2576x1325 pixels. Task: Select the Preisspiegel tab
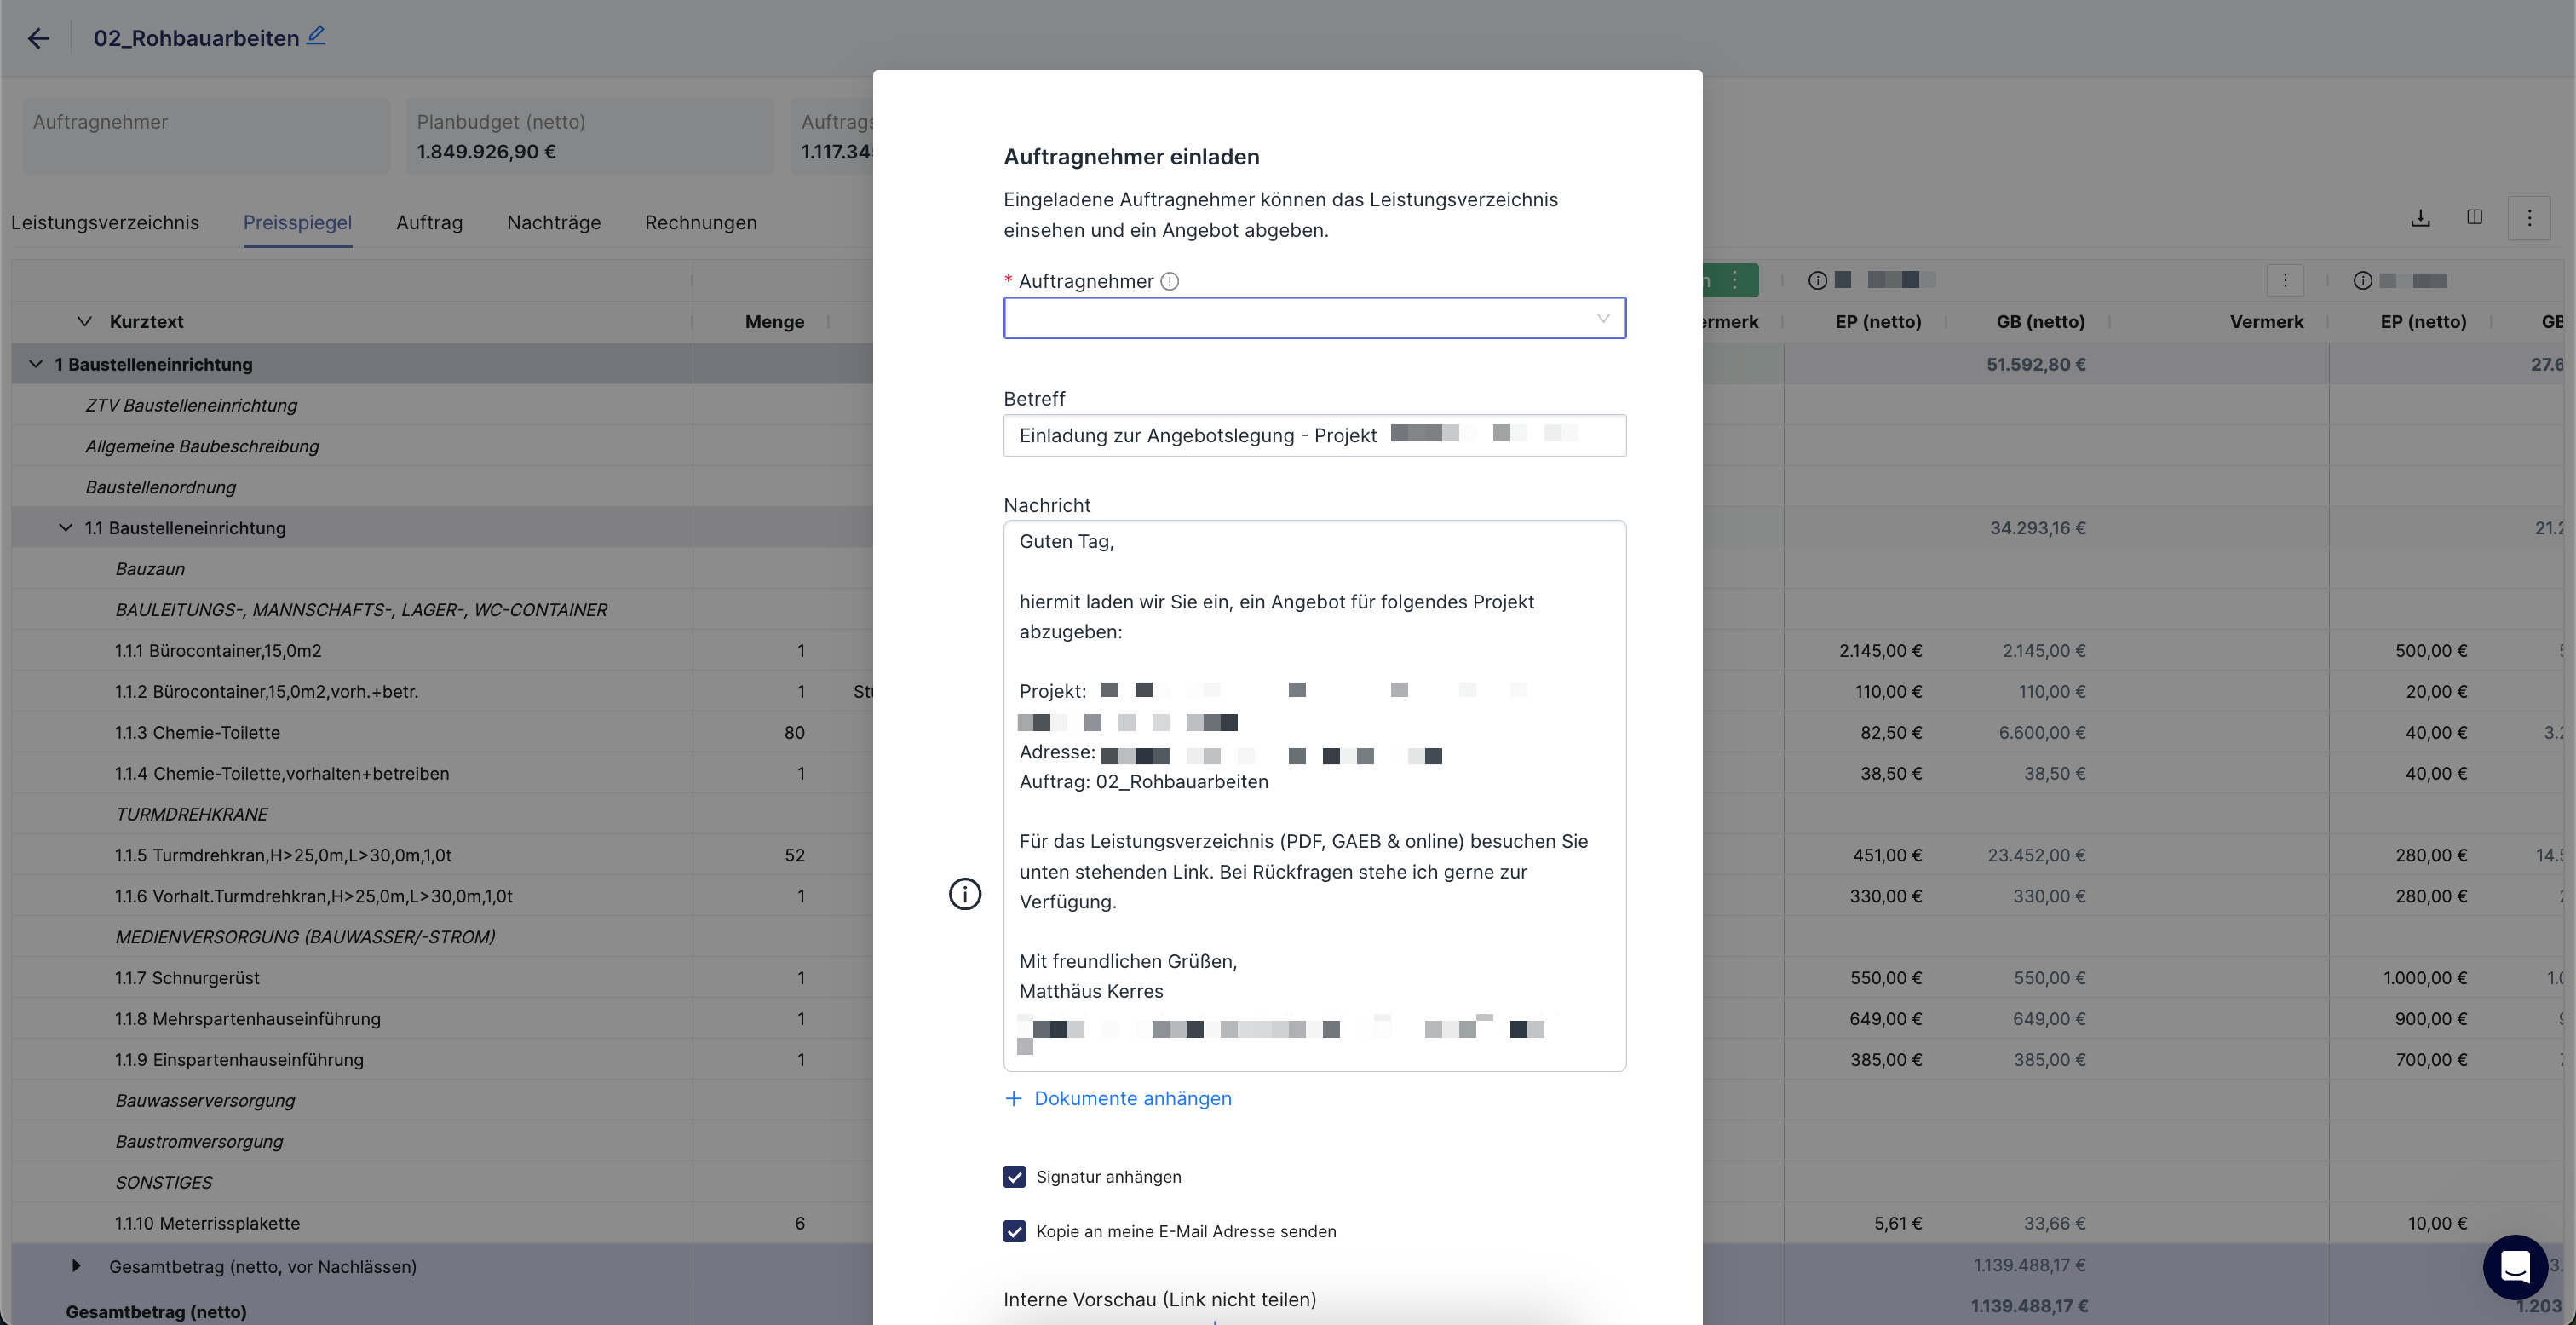point(297,222)
